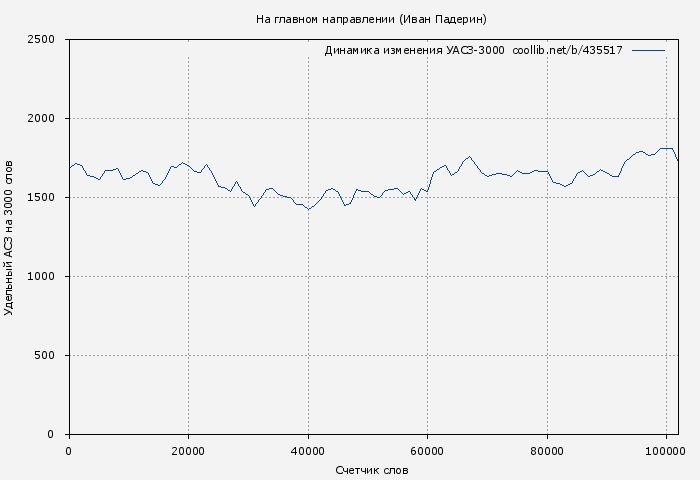Open the coollib.net/b/435517 link in legend

(567, 50)
